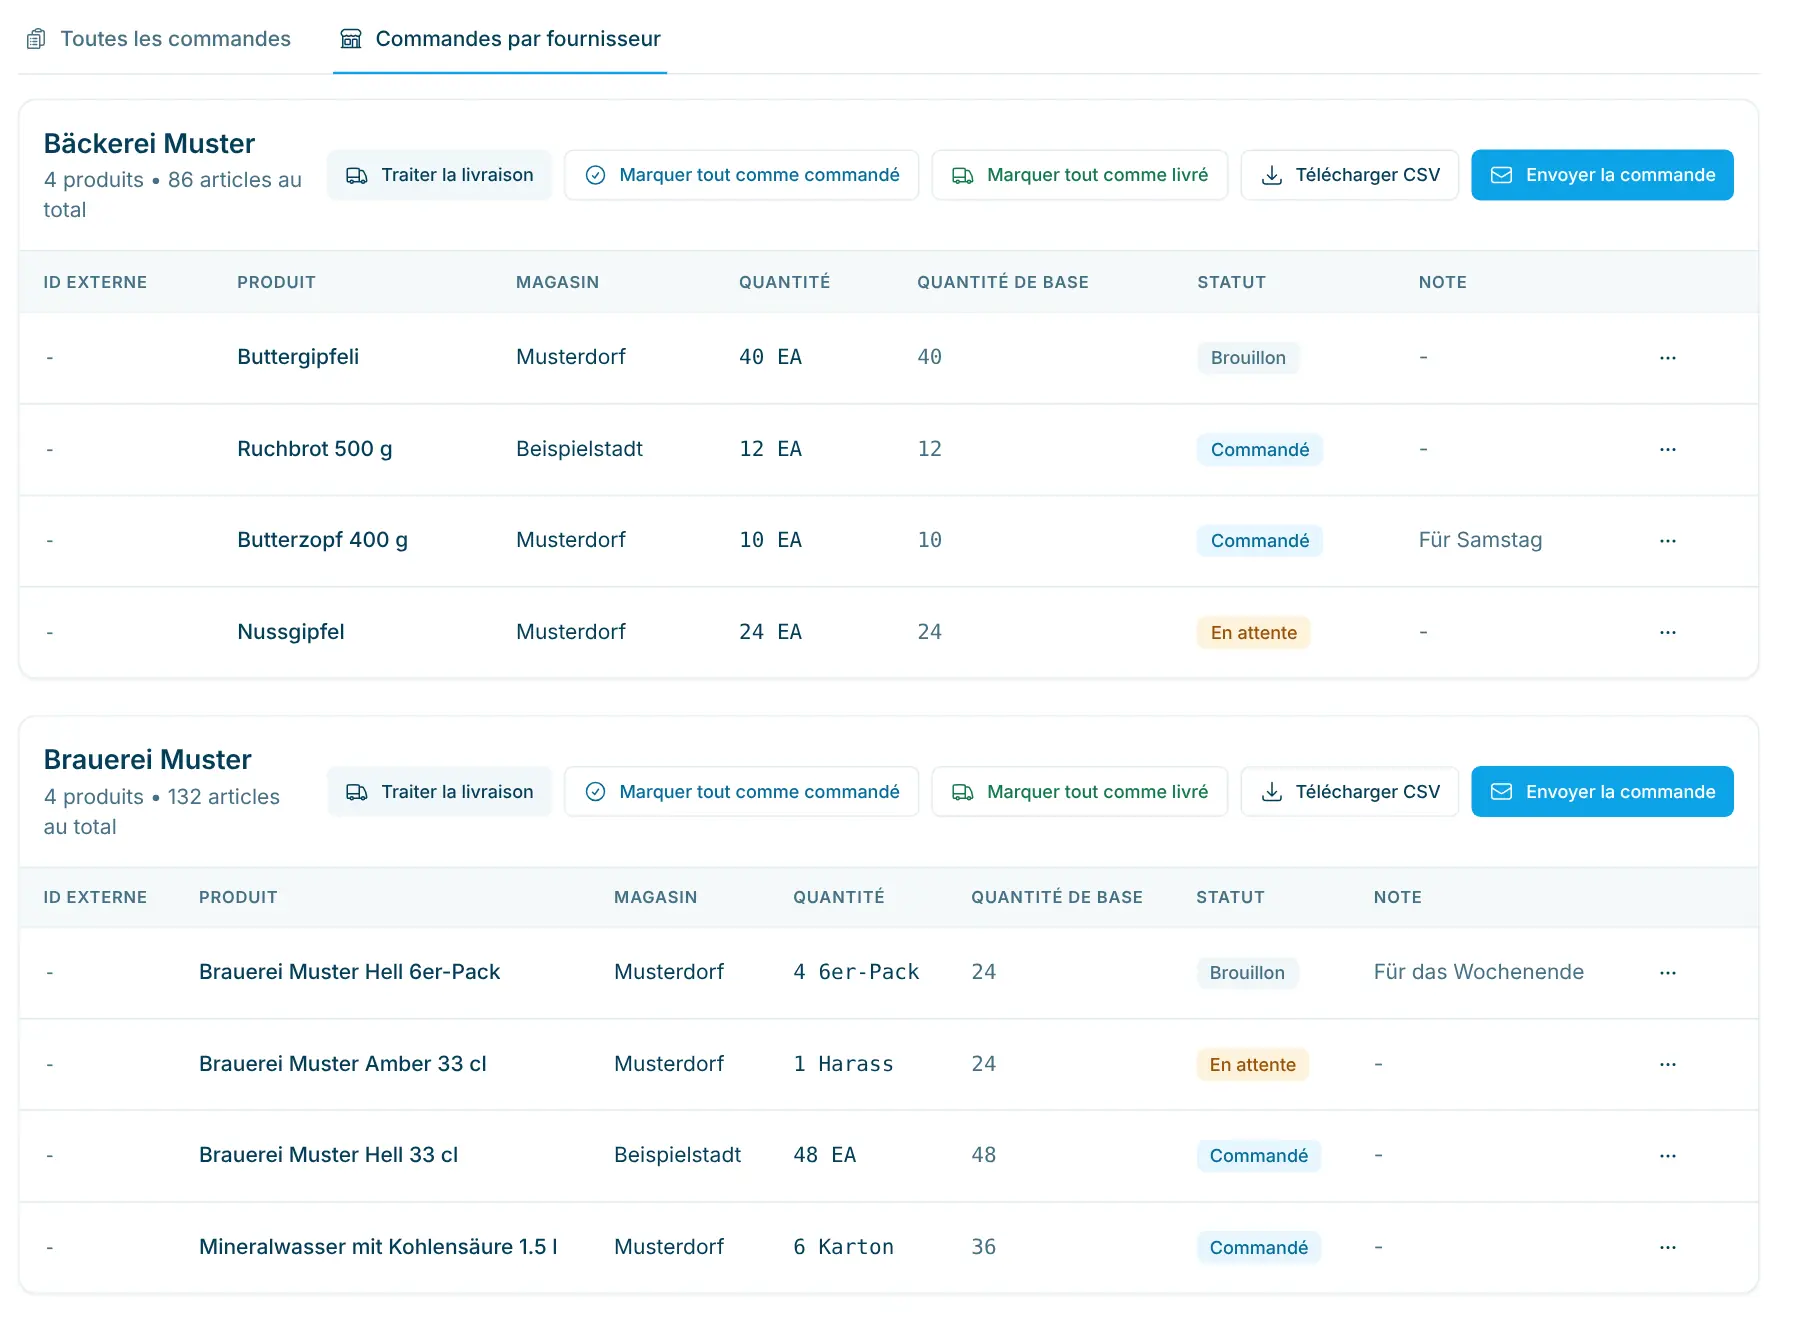Click Marquer tout comme livré for Brauerei Muster

[x=1079, y=792]
